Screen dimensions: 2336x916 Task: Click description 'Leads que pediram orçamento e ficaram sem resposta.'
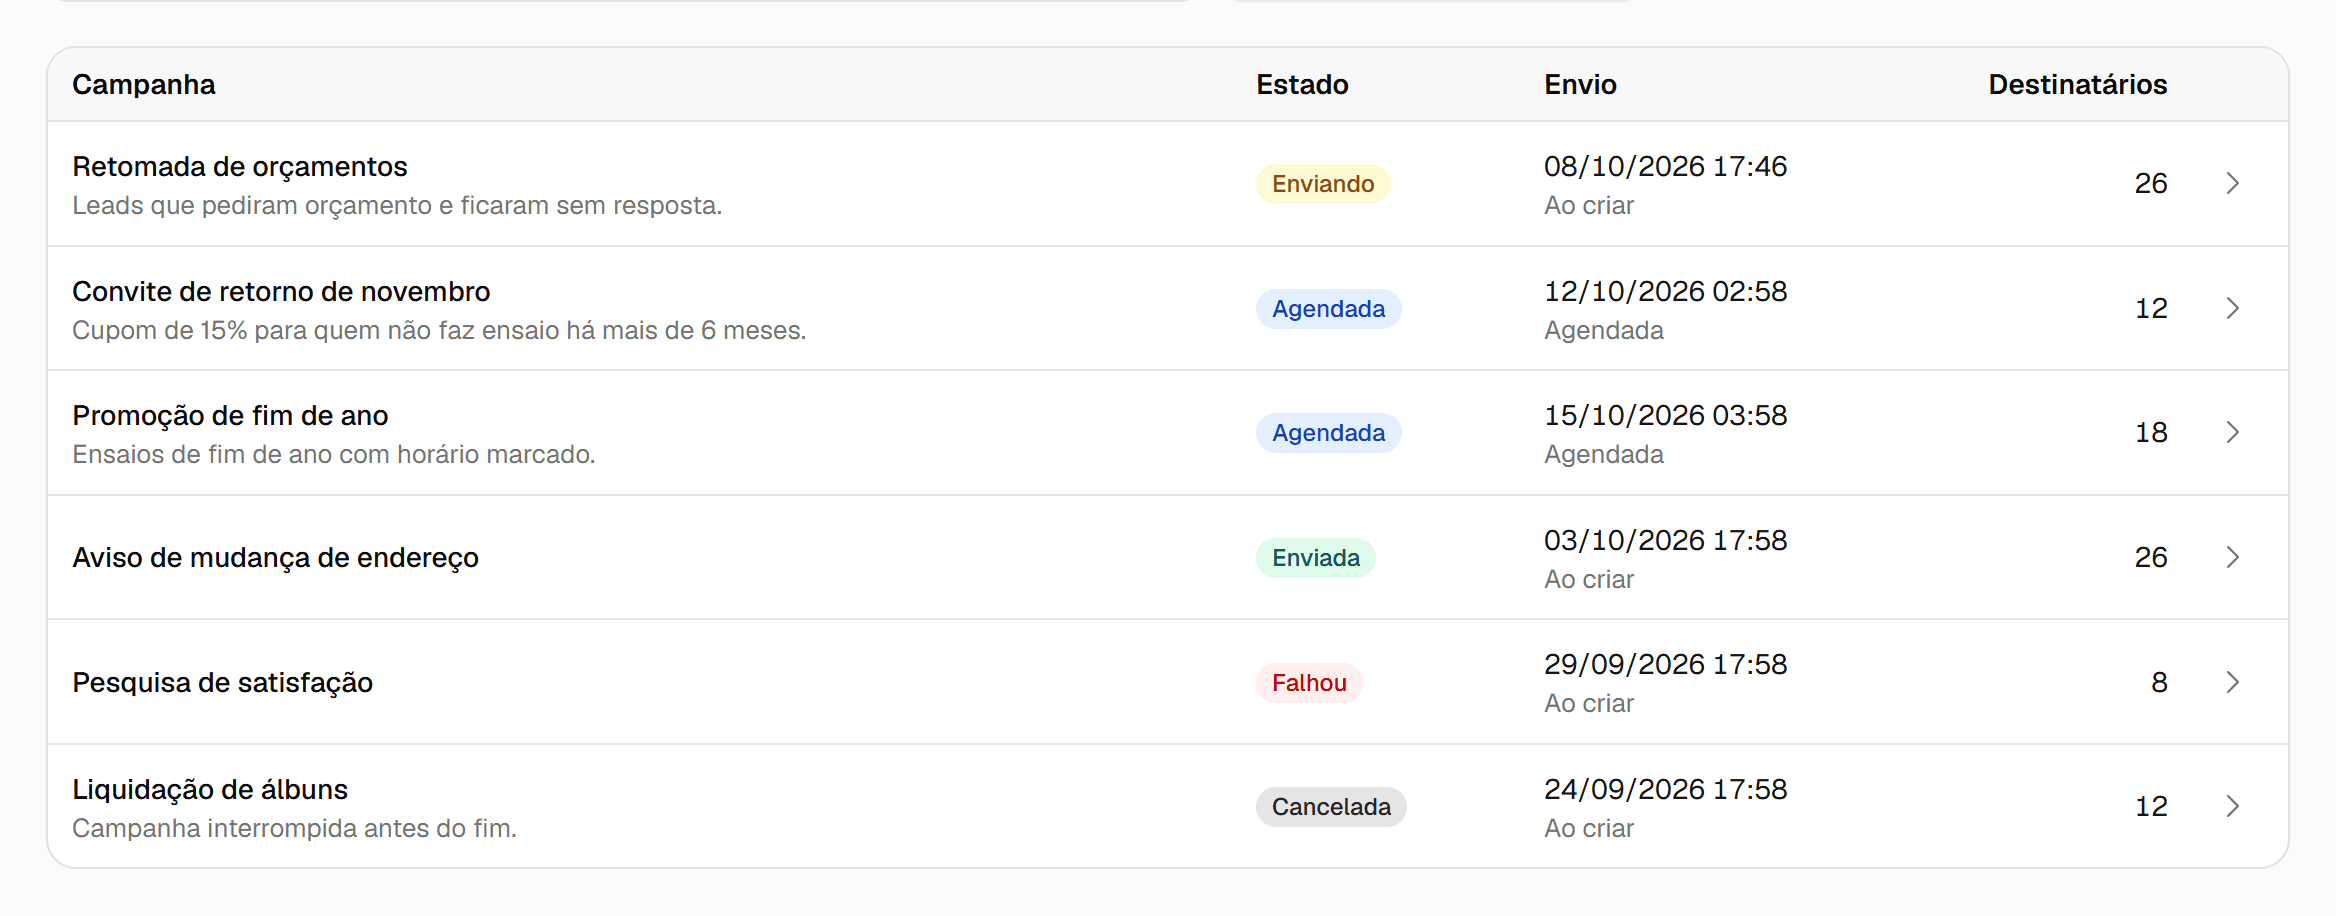397,205
